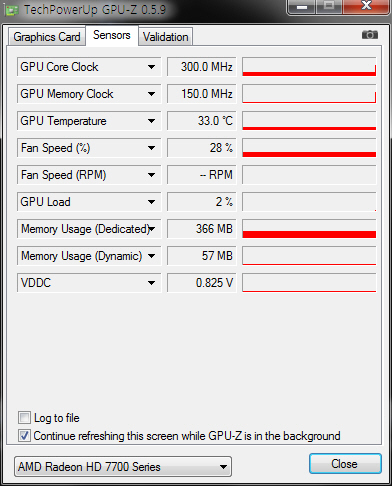Minimize the GPU-Z window
The image size is (392, 486).
click(301, 7)
